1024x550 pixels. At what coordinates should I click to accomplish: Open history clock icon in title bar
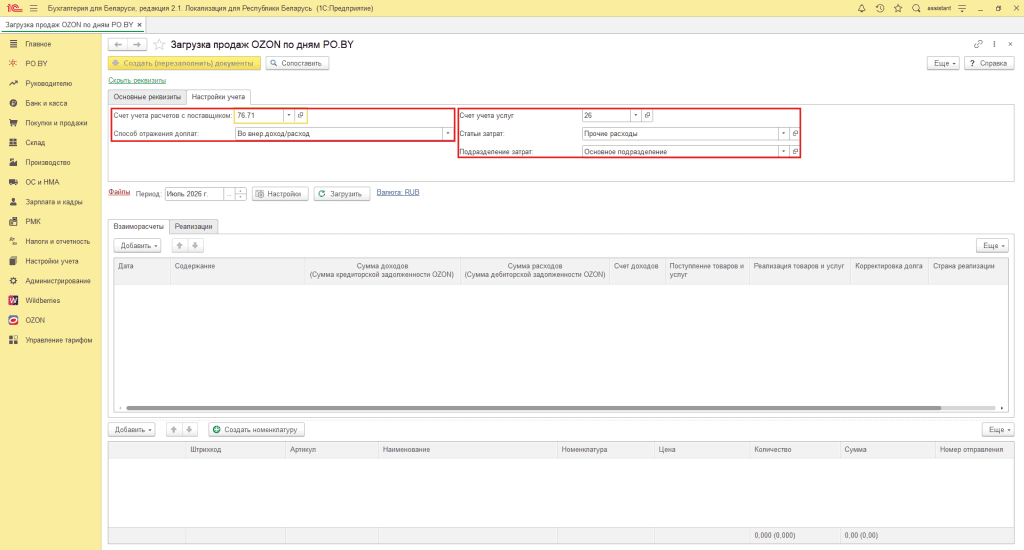880,8
